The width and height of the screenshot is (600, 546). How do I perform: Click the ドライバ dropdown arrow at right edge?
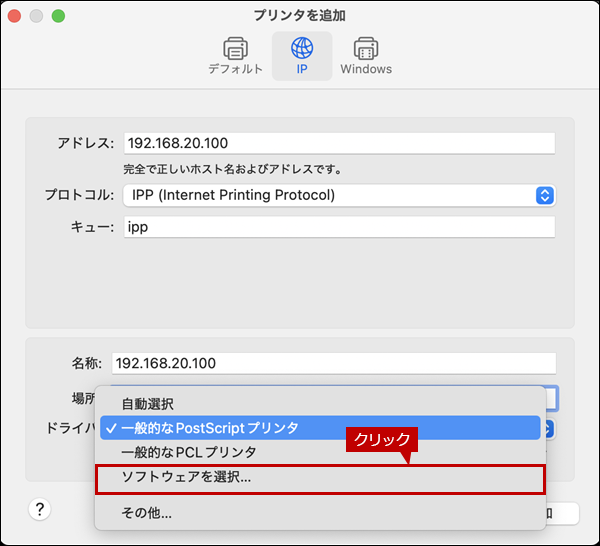[x=550, y=428]
